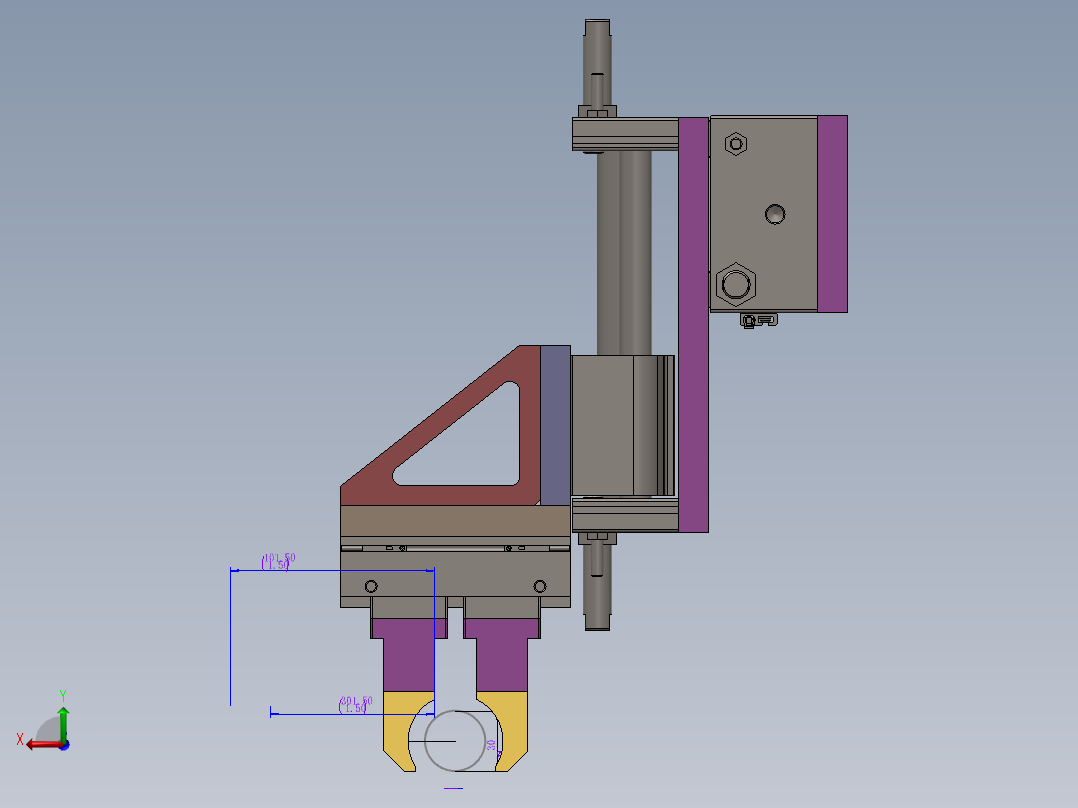
Task: Pick the sensor clip below the cylinder body
Action: coord(758,320)
